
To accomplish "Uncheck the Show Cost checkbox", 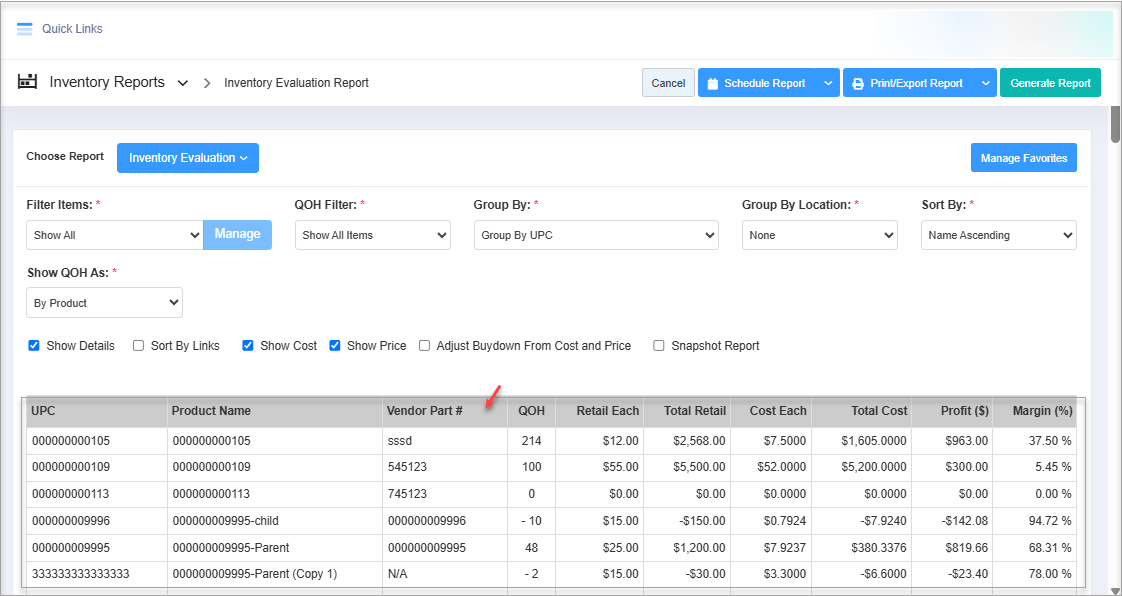I will (248, 346).
